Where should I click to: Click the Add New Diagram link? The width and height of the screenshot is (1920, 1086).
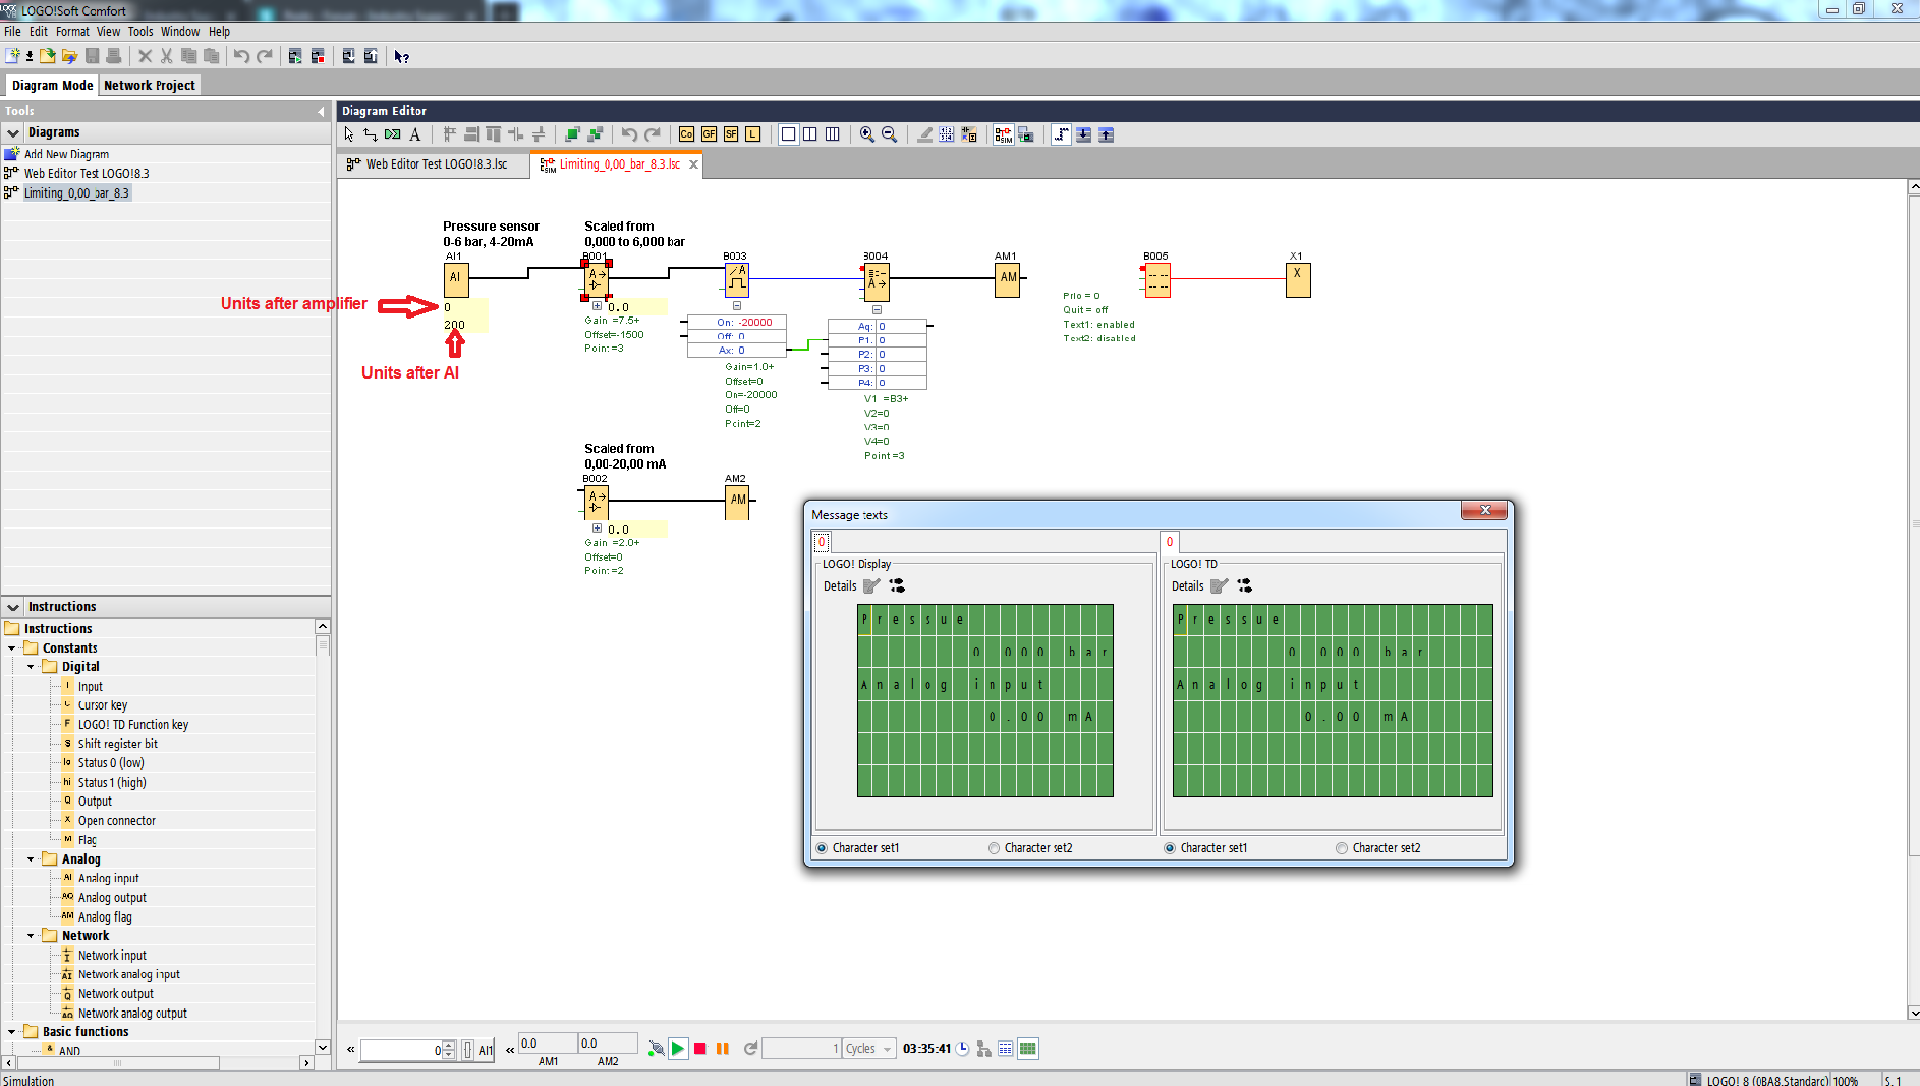point(66,154)
